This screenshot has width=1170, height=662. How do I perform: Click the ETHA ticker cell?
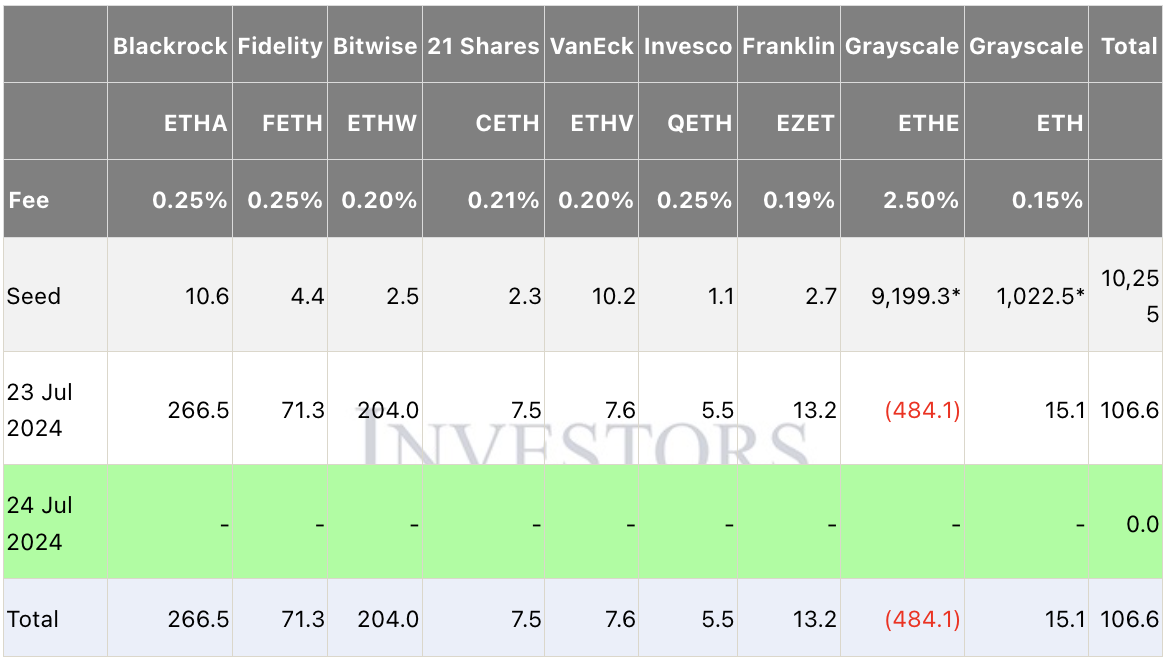tap(196, 123)
